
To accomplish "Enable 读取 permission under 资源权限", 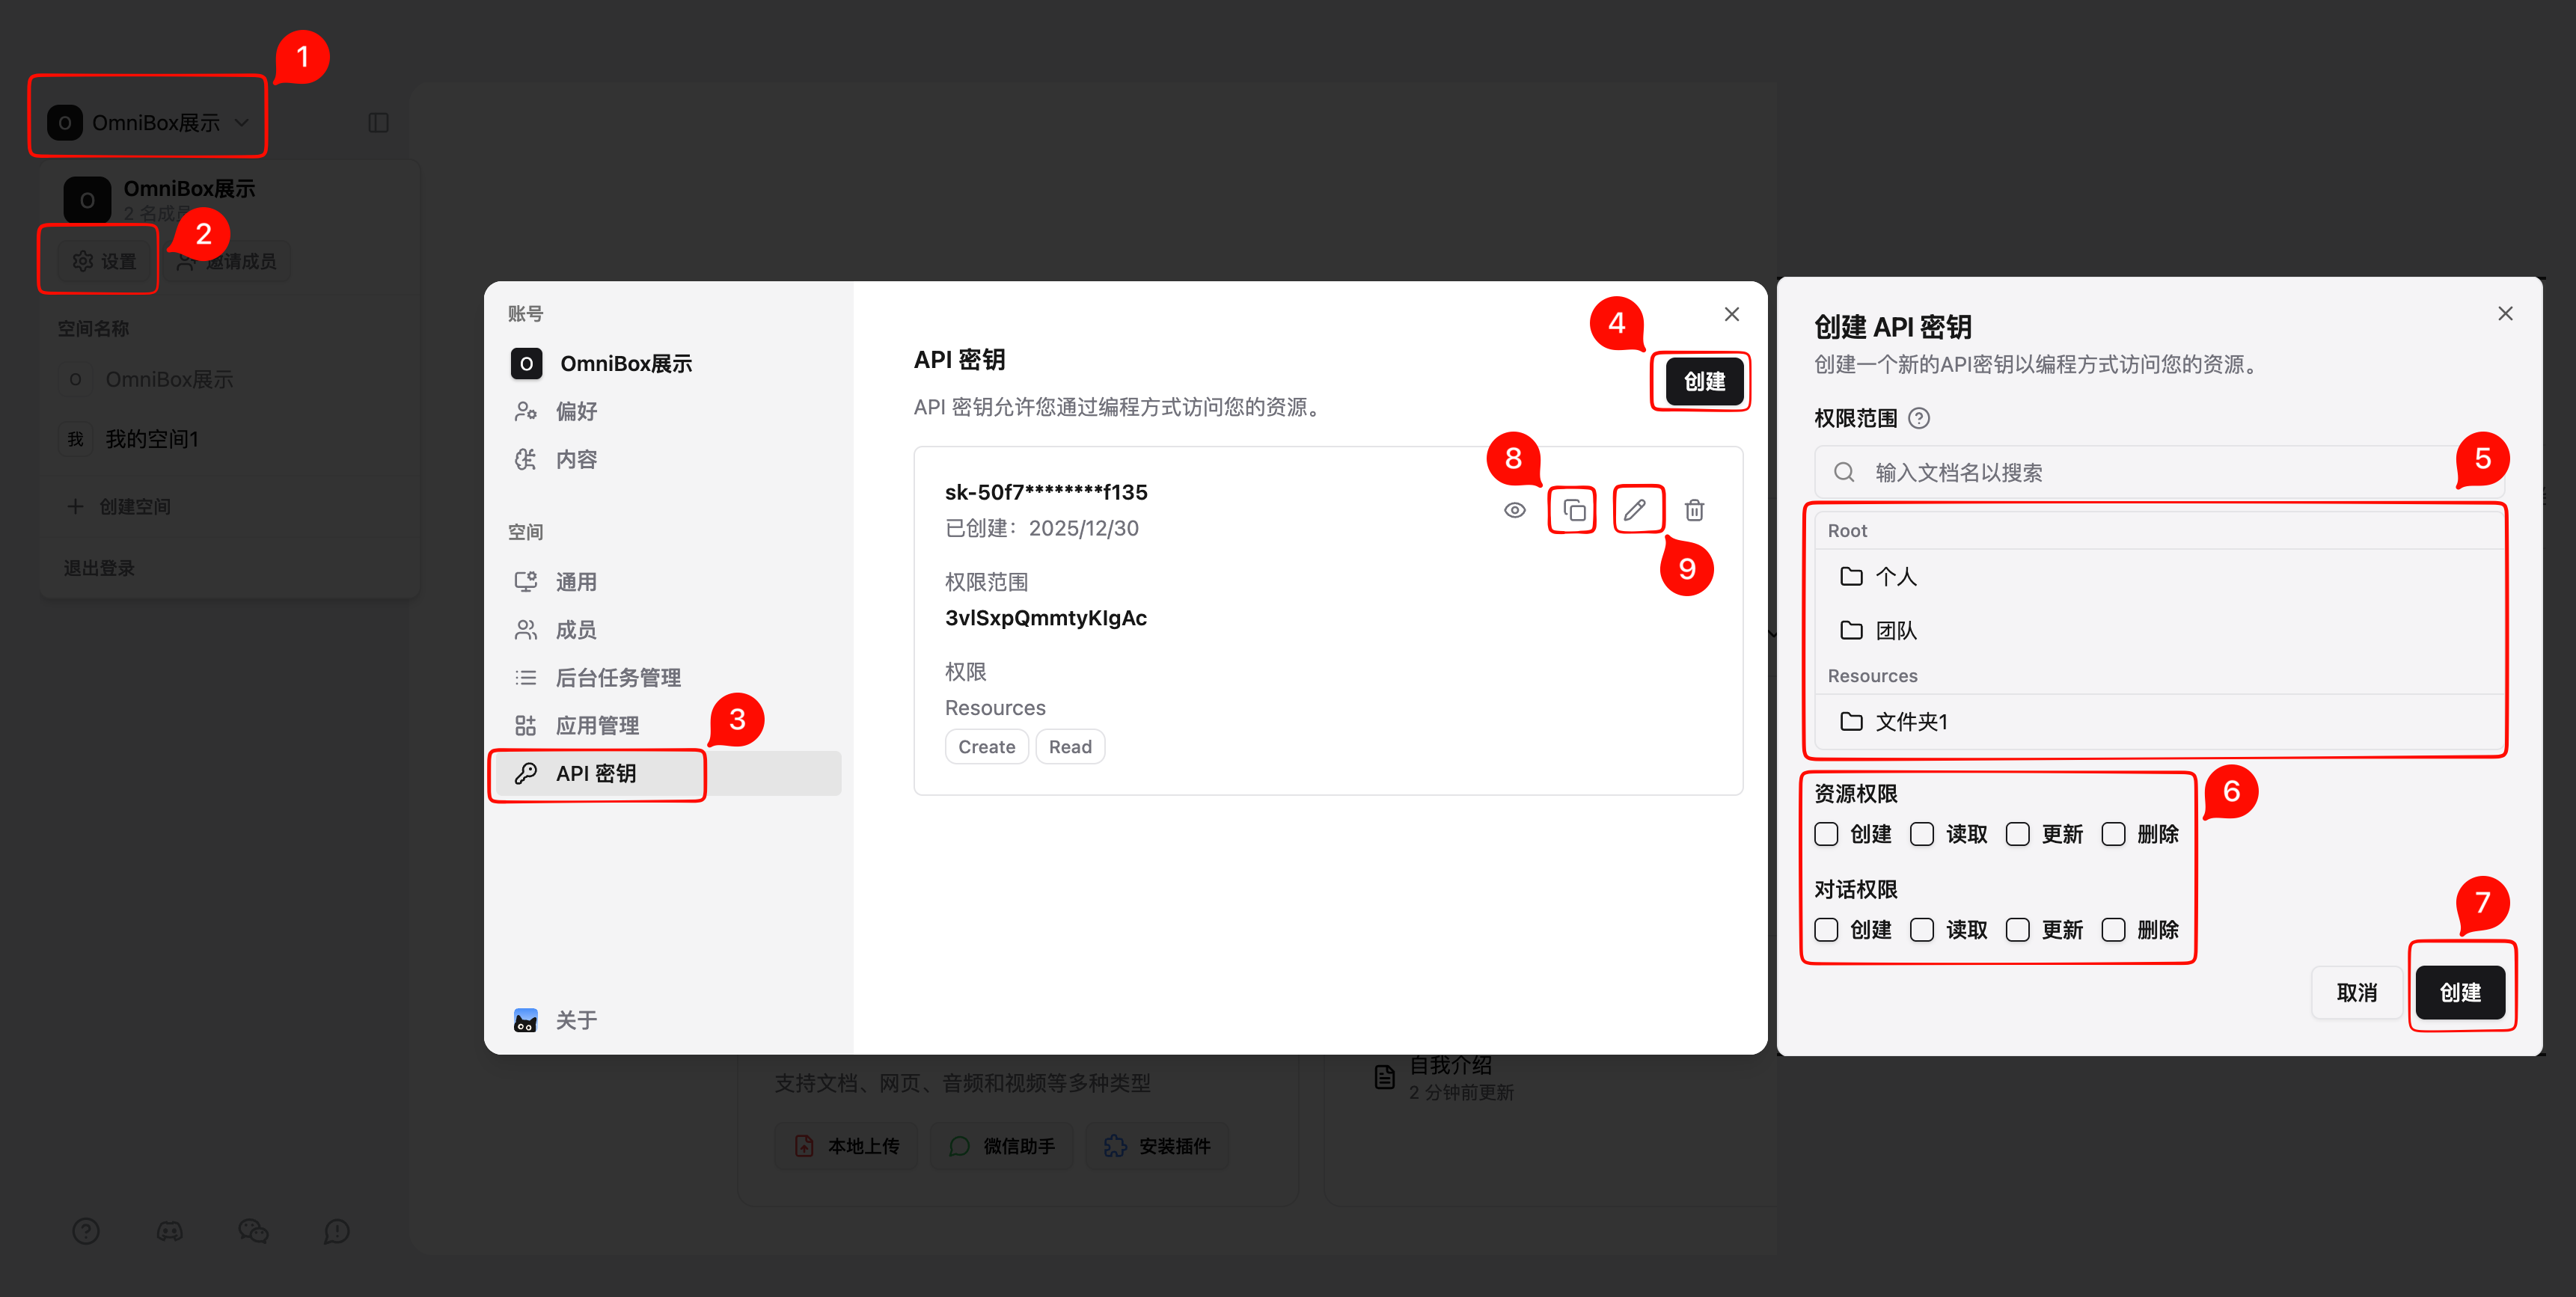I will pos(1921,834).
